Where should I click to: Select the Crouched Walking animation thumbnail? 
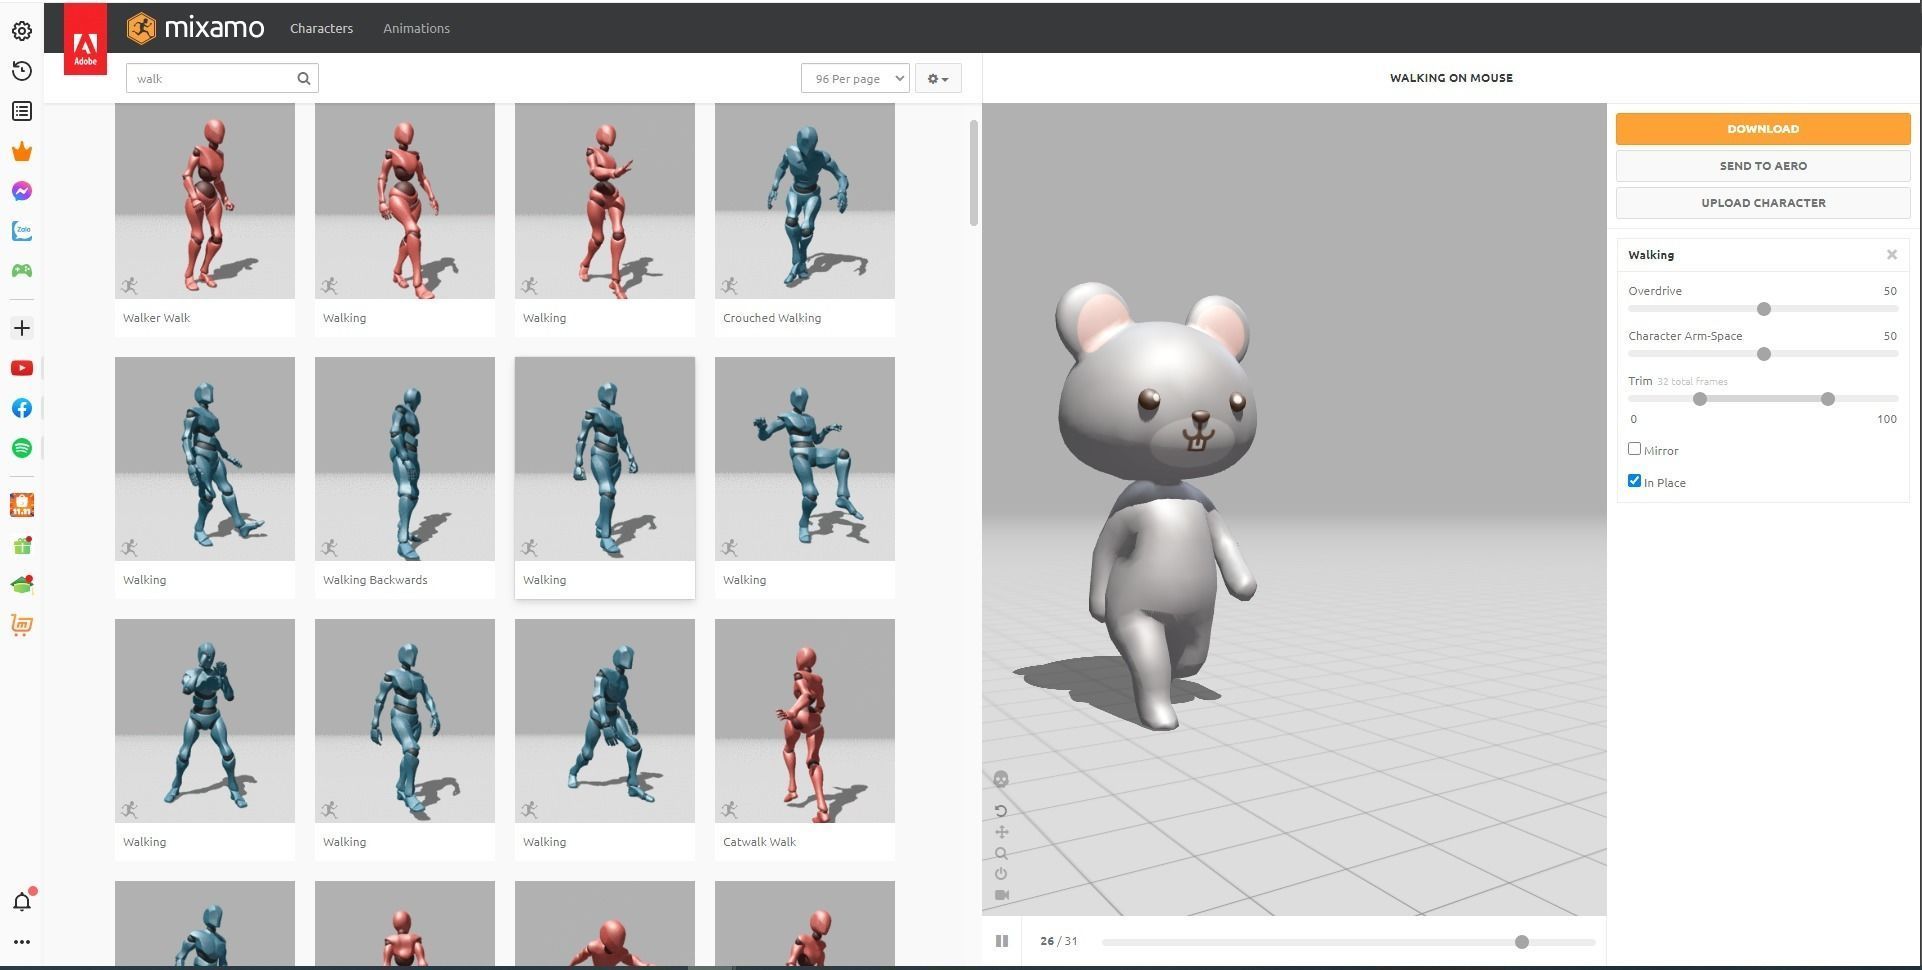(805, 201)
